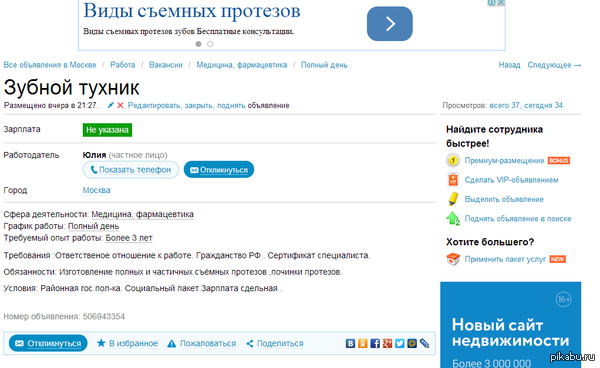The height and width of the screenshot is (368, 600).
Task: Click Выделить объявление link
Action: click(504, 199)
